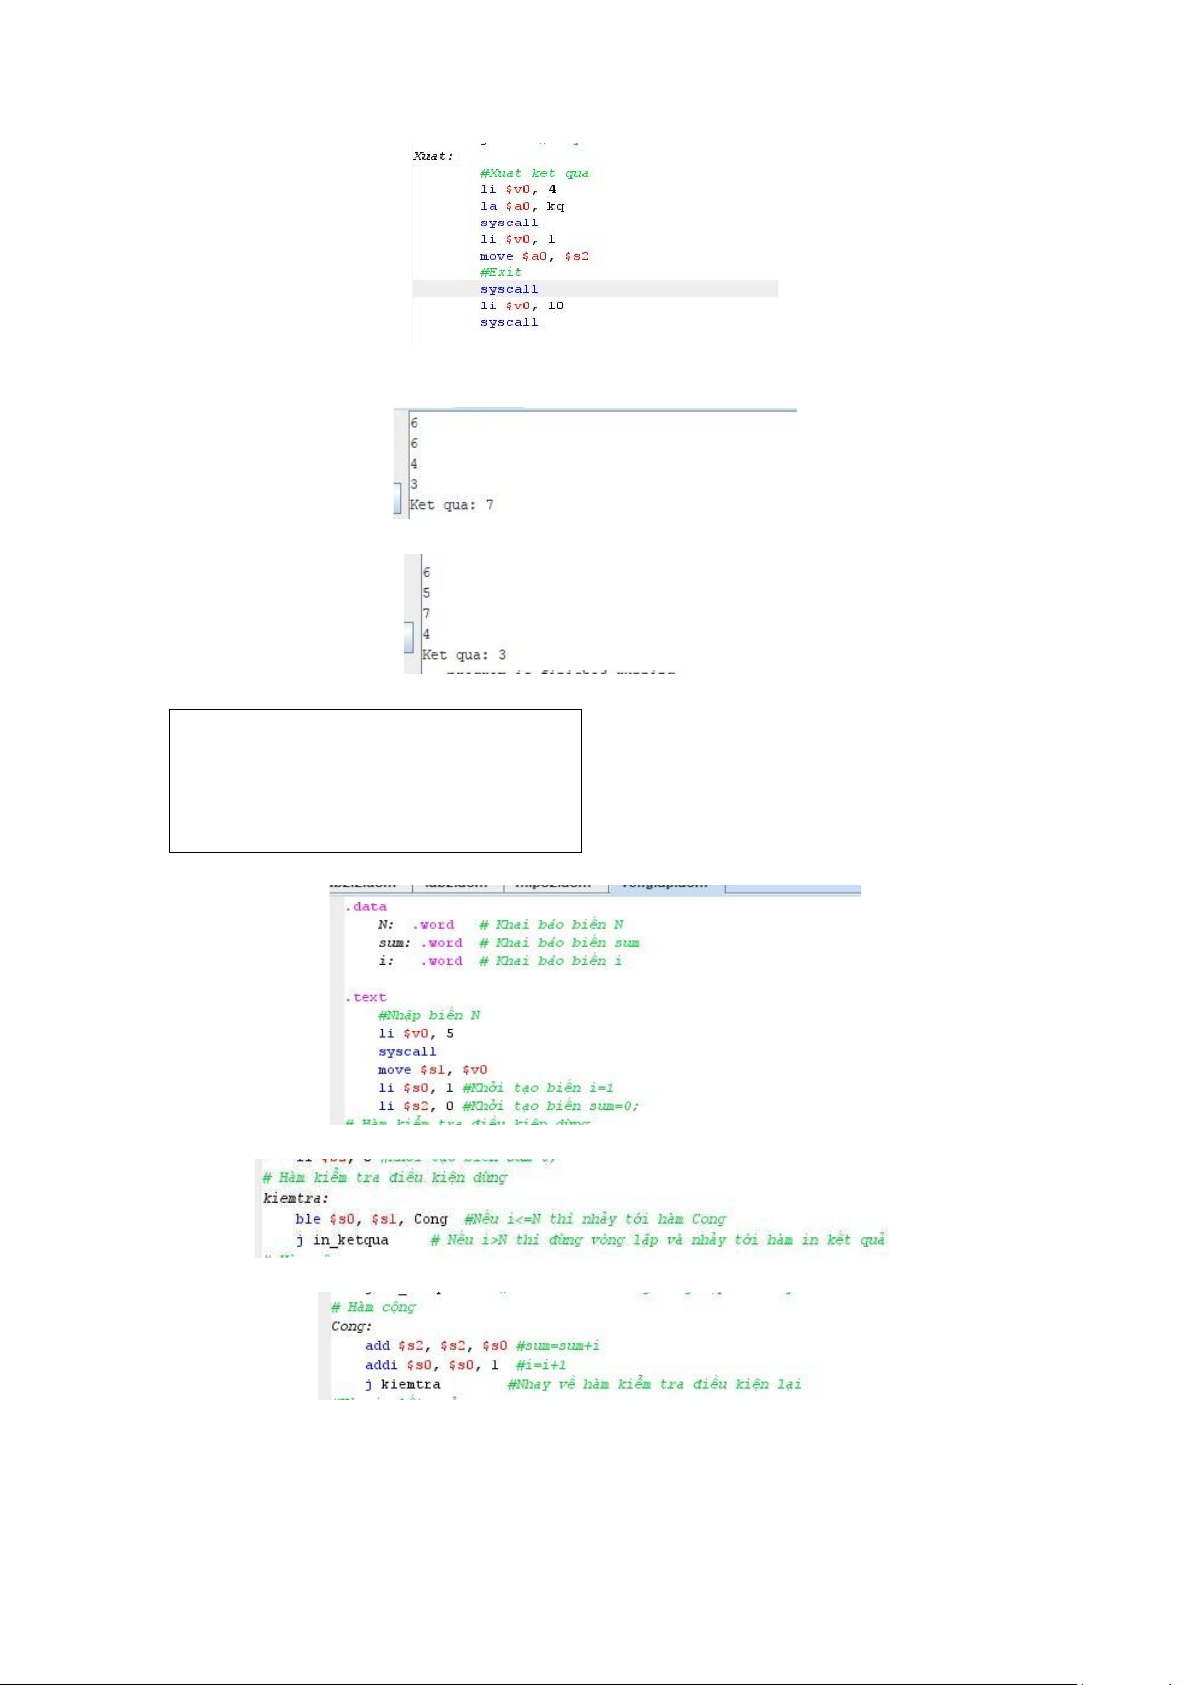1192x1685 pixels.
Task: Place cursor on "la $a0, kq" line
Action: 521,206
